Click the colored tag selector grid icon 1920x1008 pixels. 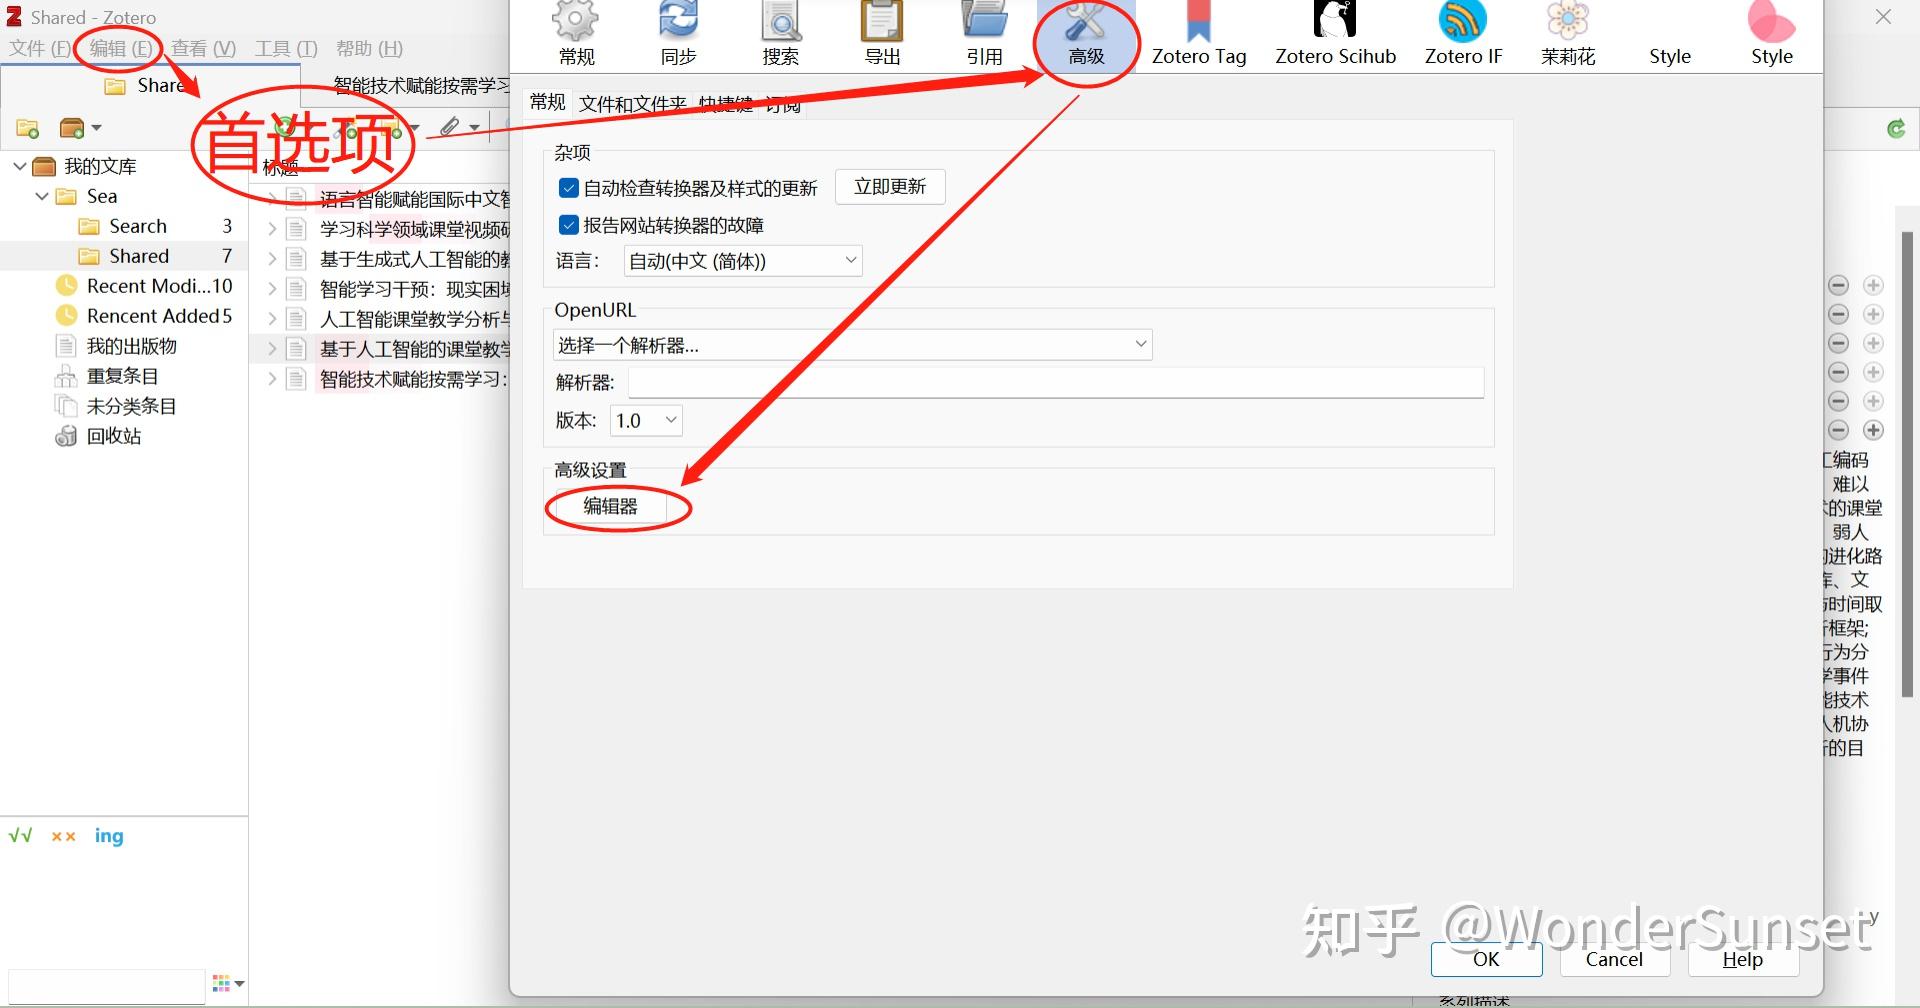pyautogui.click(x=222, y=983)
